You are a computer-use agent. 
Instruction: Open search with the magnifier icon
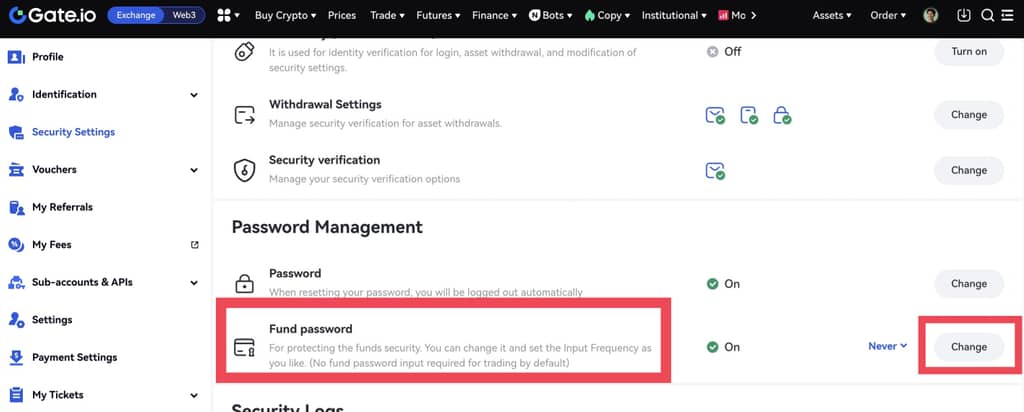[987, 16]
